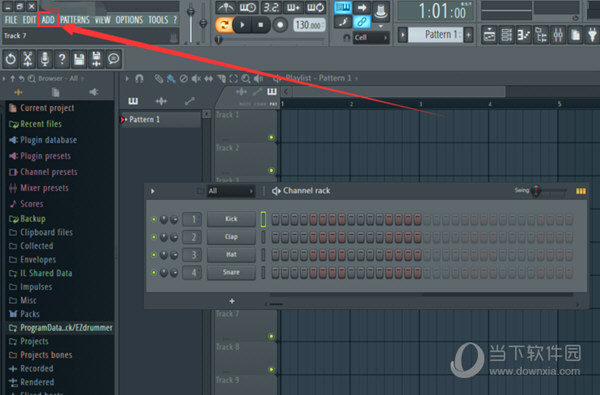This screenshot has height=395, width=600.
Task: Open the channel rack from the toolbar shortcuts
Action: pyautogui.click(x=506, y=35)
